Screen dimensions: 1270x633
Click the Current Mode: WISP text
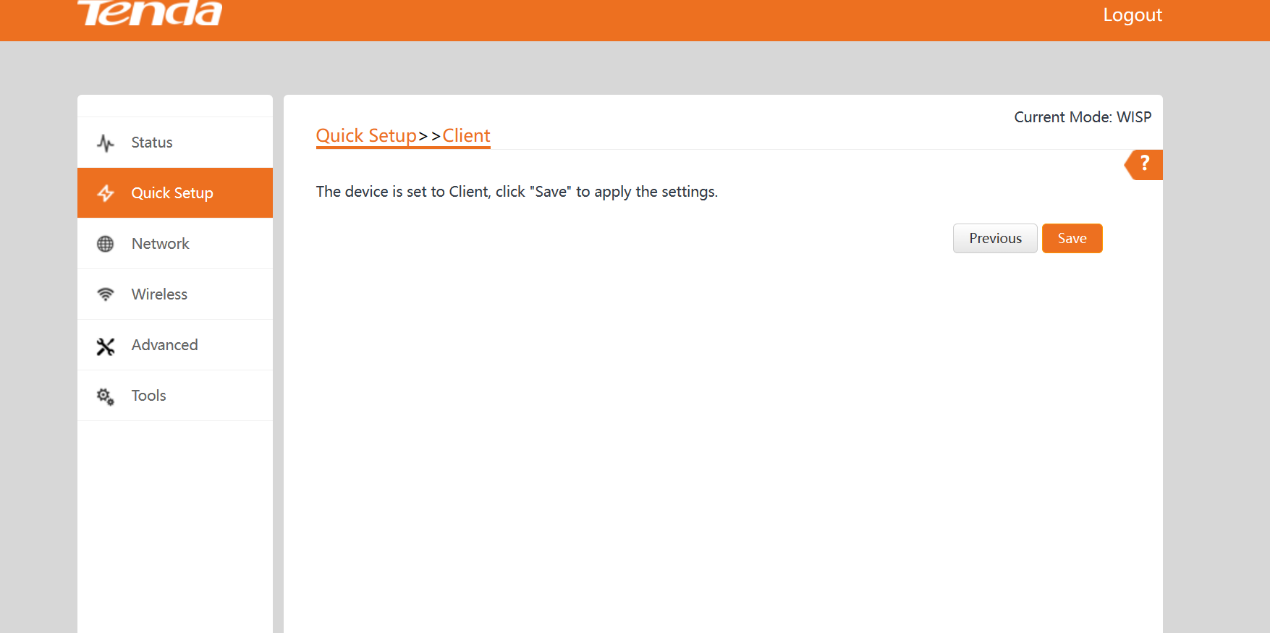point(1082,117)
